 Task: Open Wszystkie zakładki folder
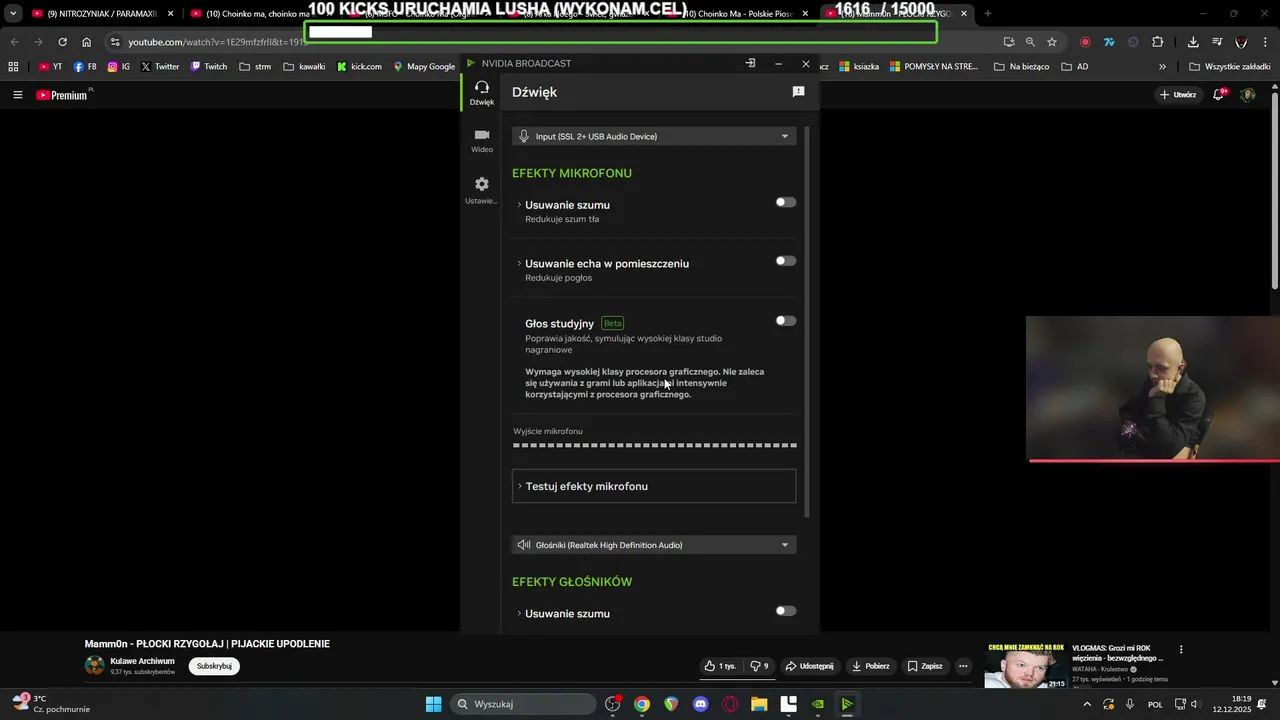click(1229, 67)
